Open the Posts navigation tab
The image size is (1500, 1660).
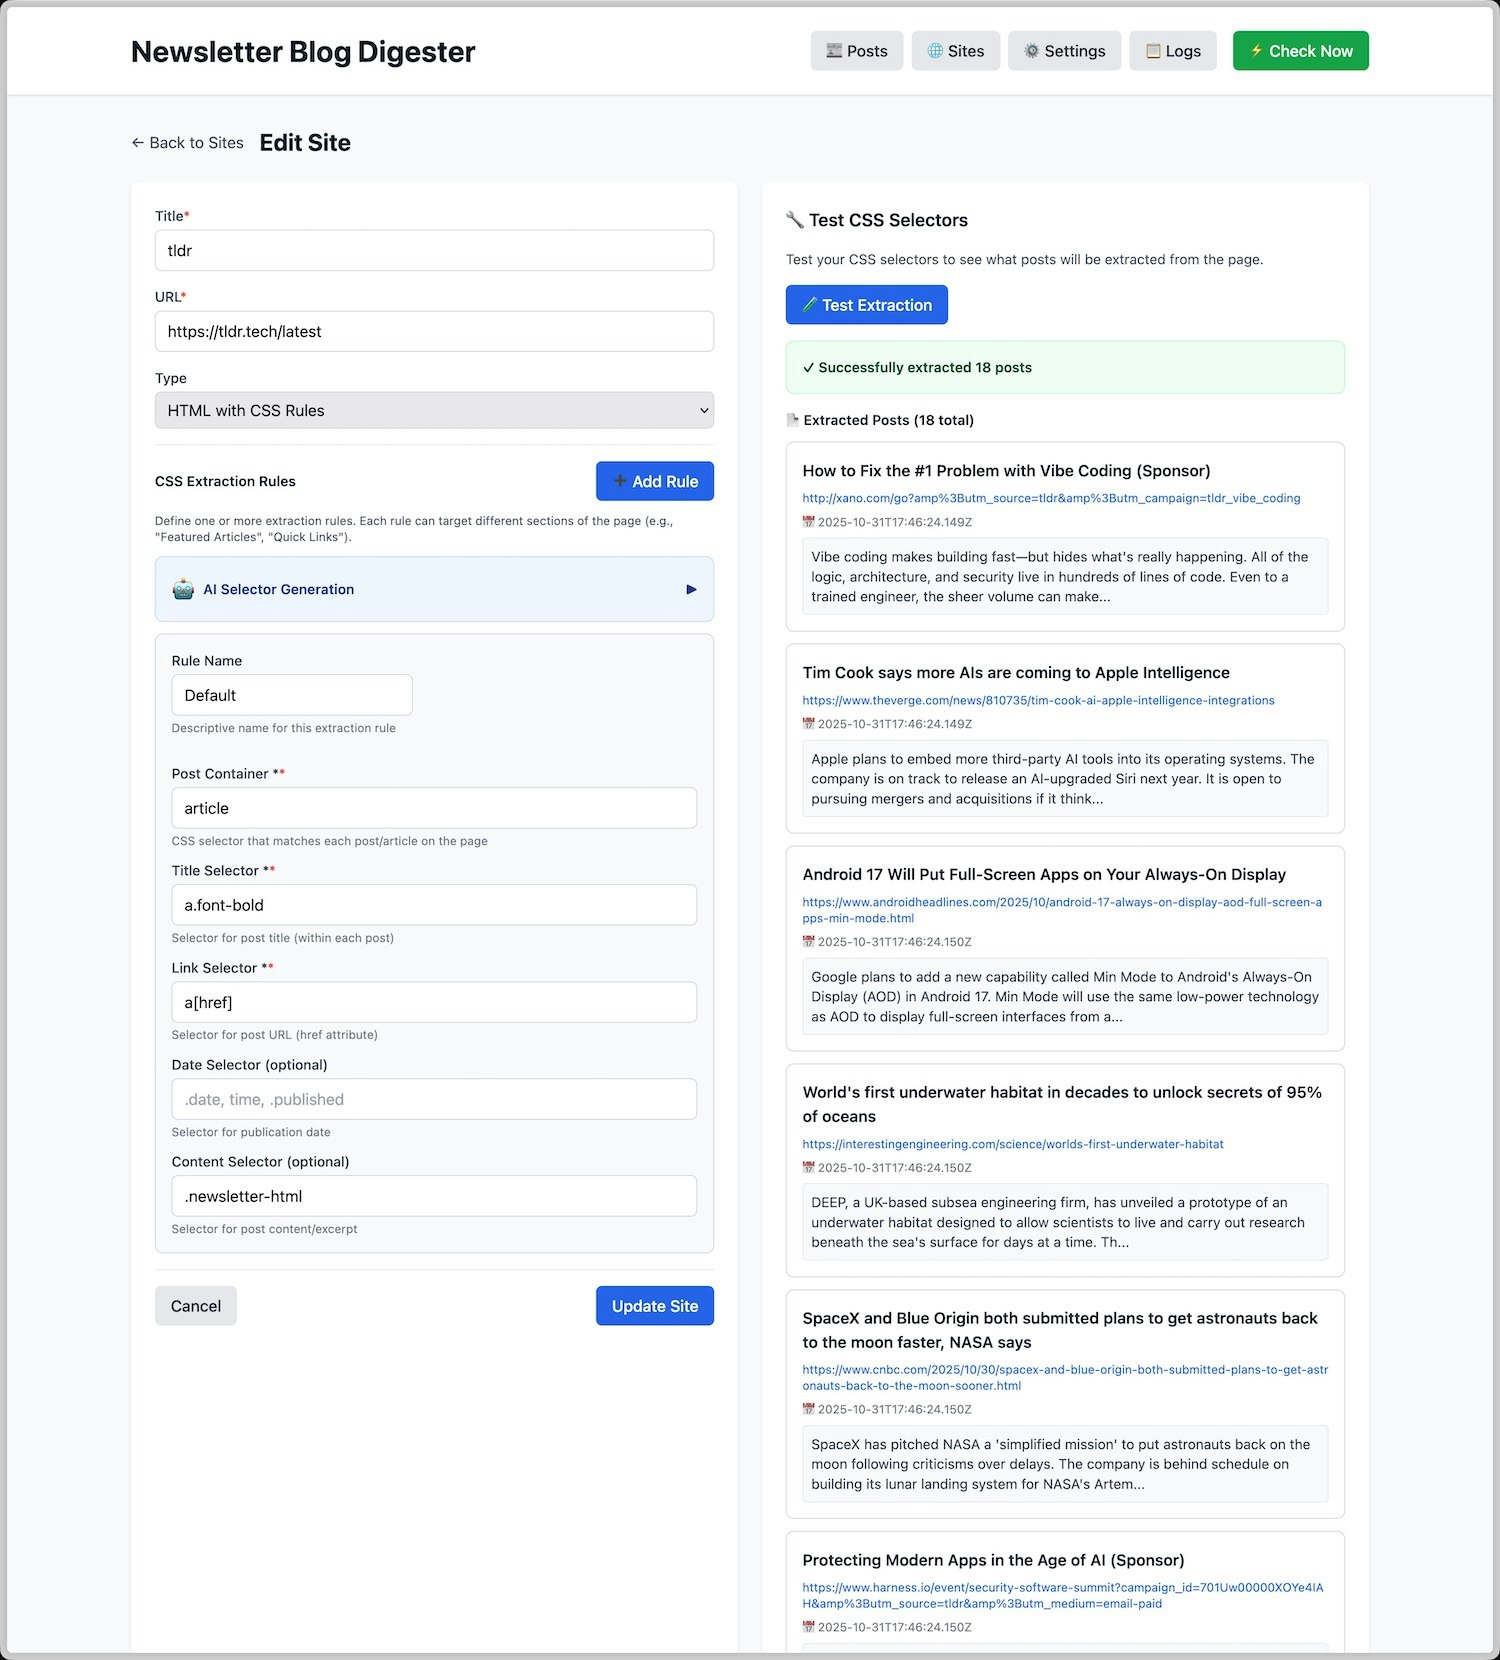(x=857, y=51)
